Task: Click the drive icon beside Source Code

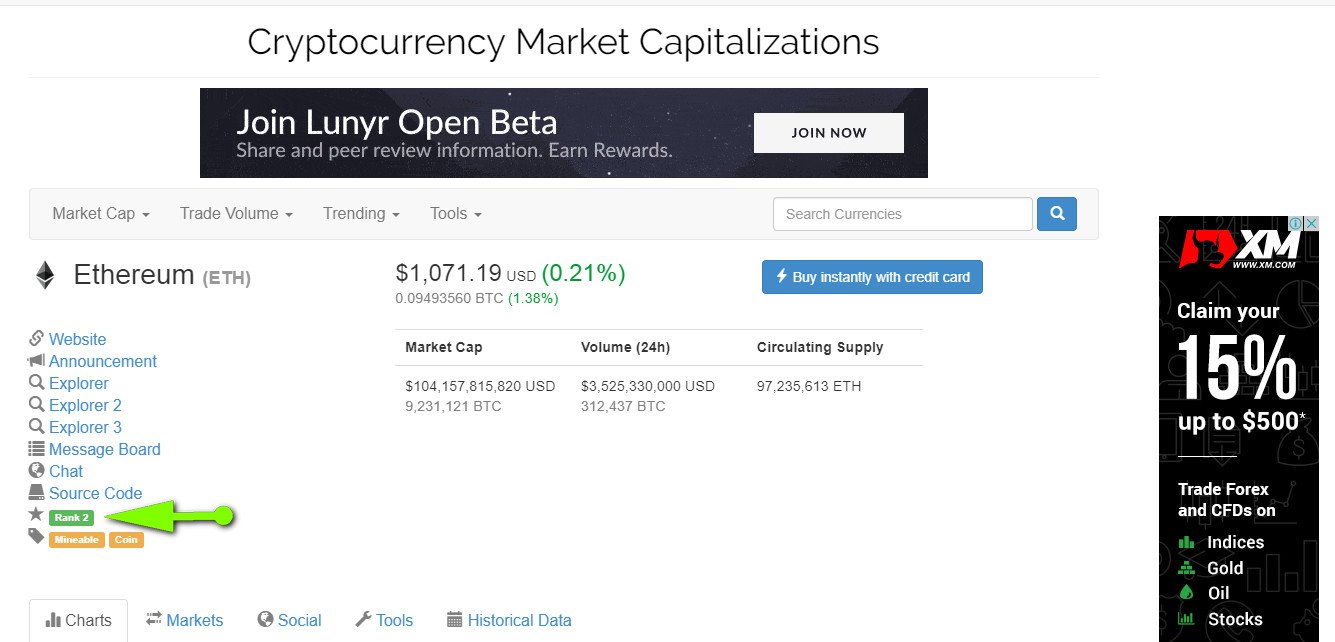Action: pos(37,493)
